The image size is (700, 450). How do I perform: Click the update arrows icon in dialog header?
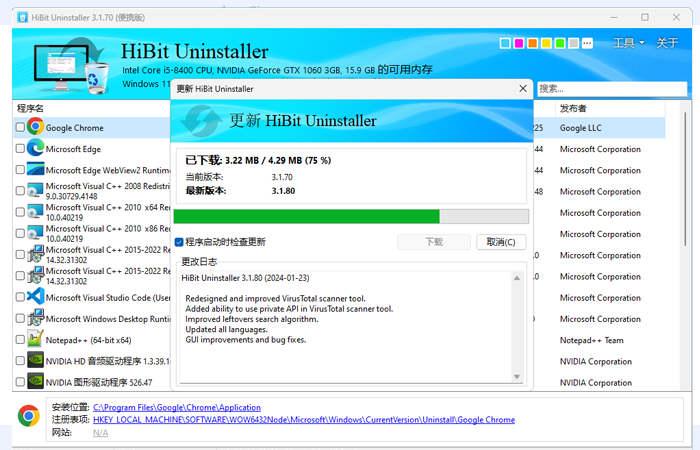pyautogui.click(x=201, y=121)
